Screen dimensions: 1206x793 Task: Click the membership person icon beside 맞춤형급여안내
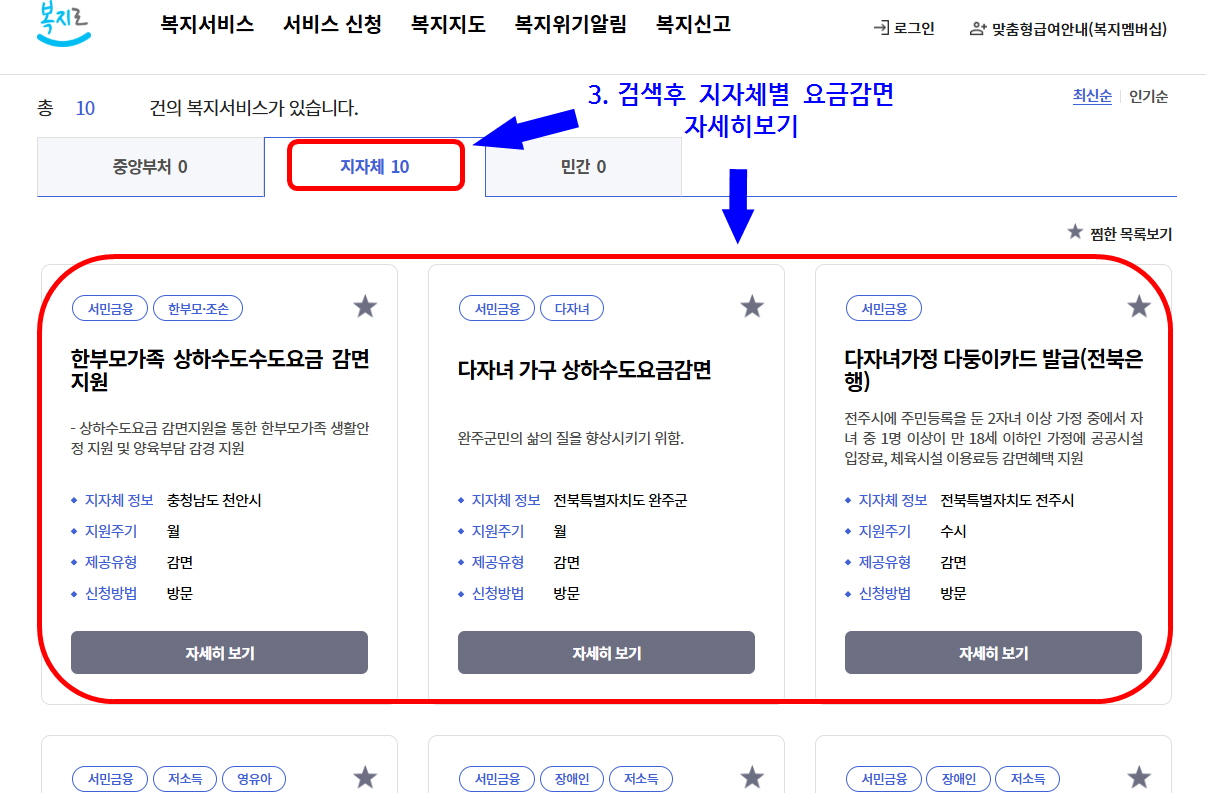coord(978,29)
